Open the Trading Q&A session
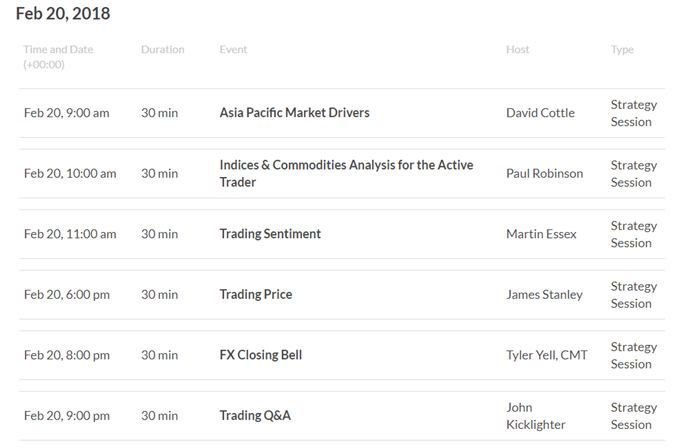 255,415
